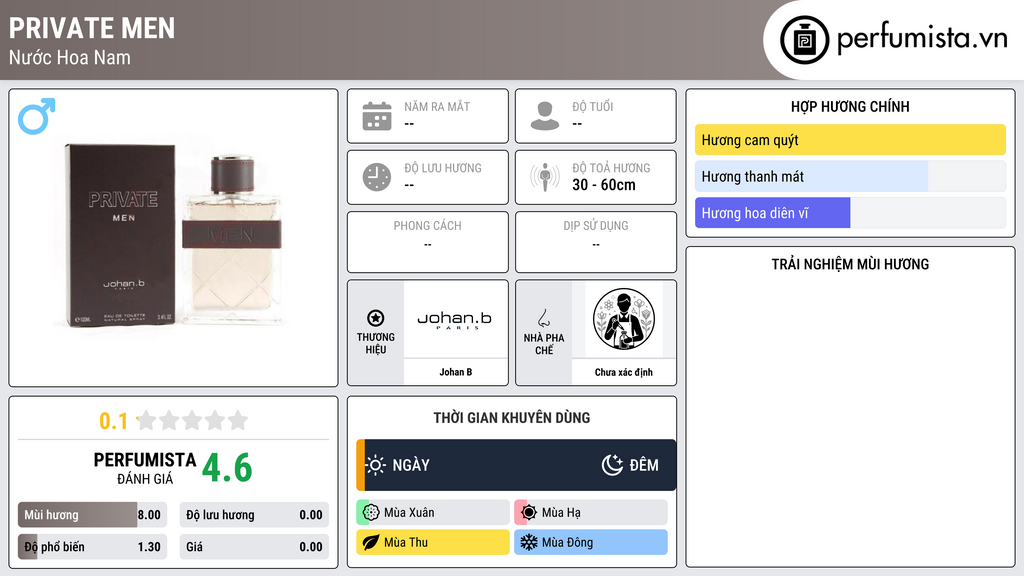Click the perfumista.vn site name text
Screen dimensions: 1024x576
coord(922,38)
